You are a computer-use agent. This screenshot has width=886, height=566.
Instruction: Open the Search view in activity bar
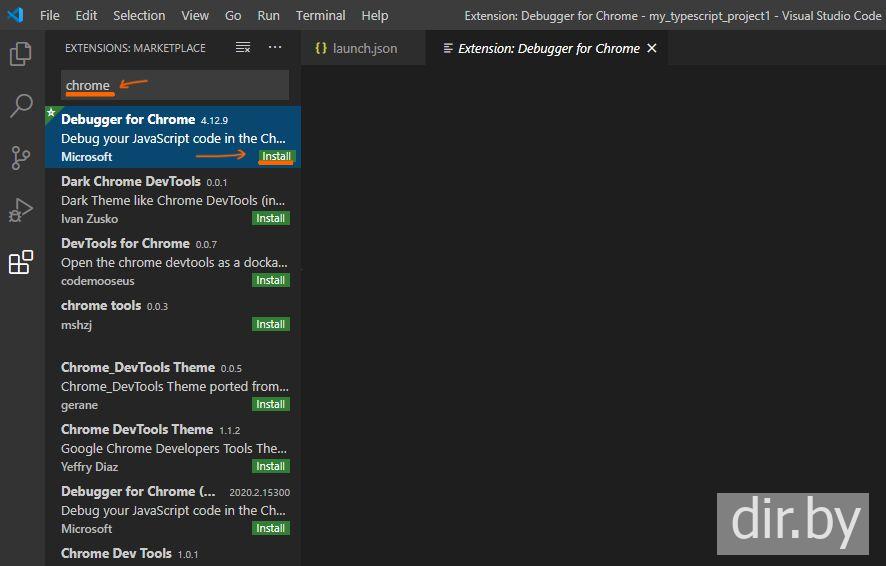point(21,106)
